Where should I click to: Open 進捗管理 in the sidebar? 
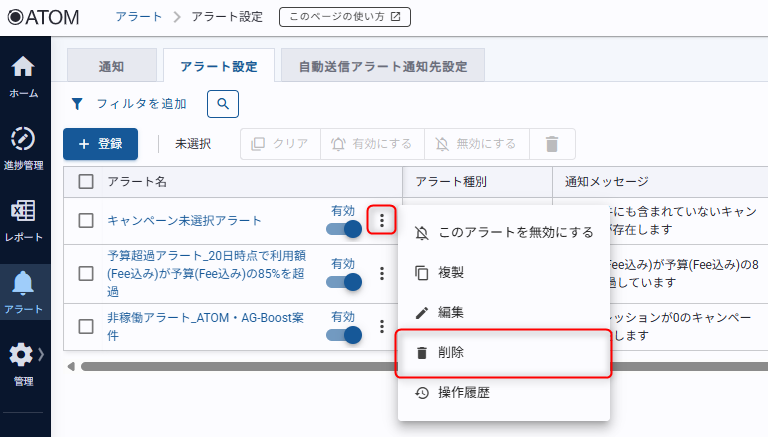click(24, 146)
